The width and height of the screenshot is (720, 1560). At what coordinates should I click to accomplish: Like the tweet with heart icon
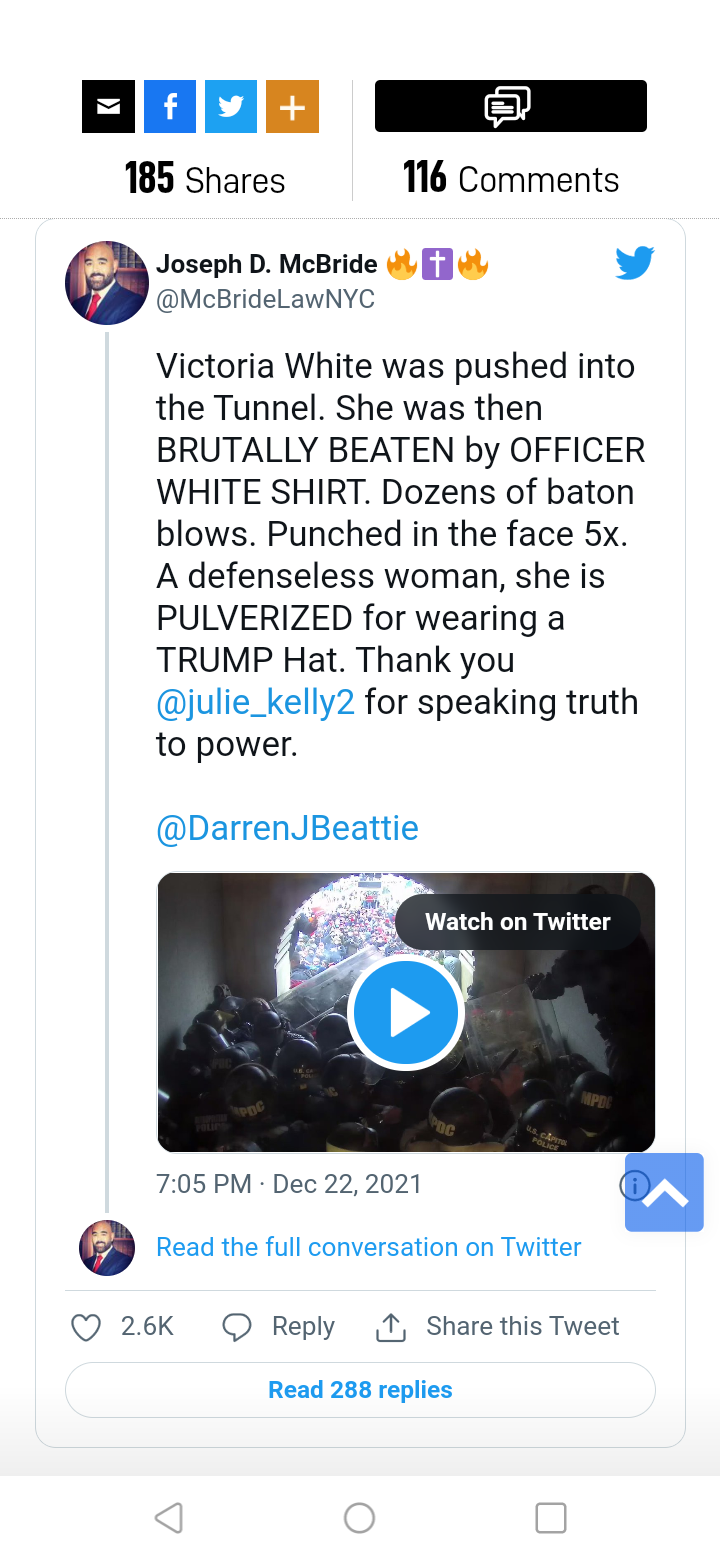coord(87,1327)
